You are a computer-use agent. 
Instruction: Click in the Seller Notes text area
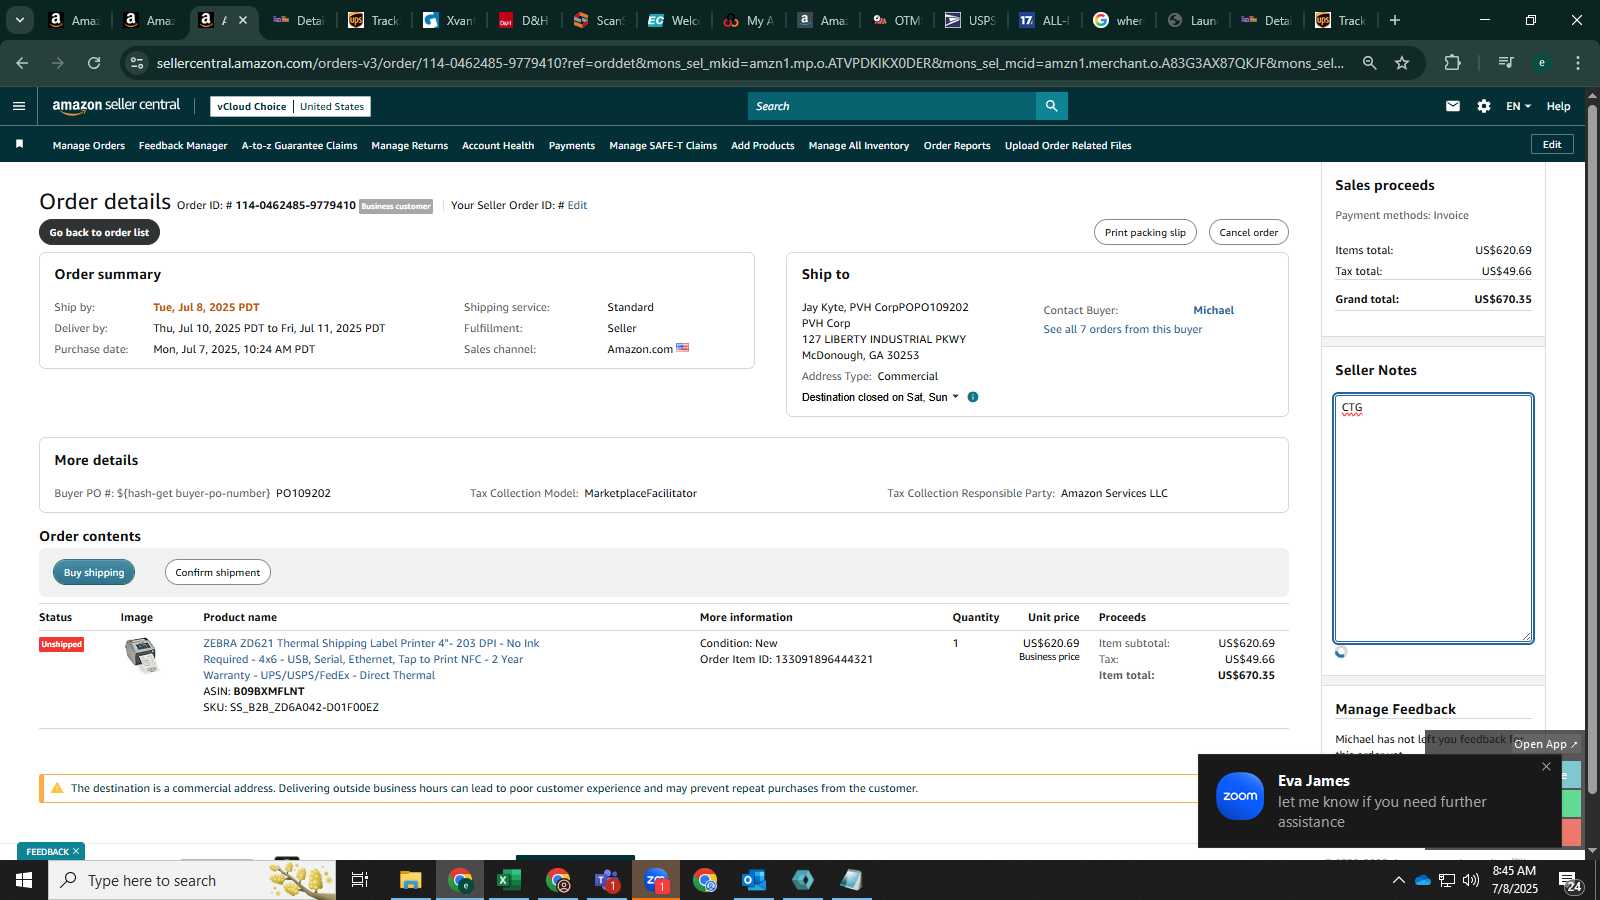pos(1433,518)
